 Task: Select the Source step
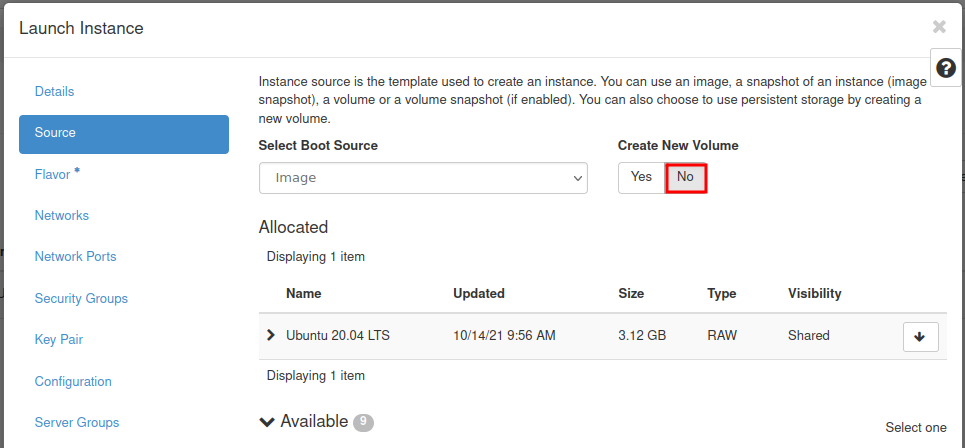(123, 133)
